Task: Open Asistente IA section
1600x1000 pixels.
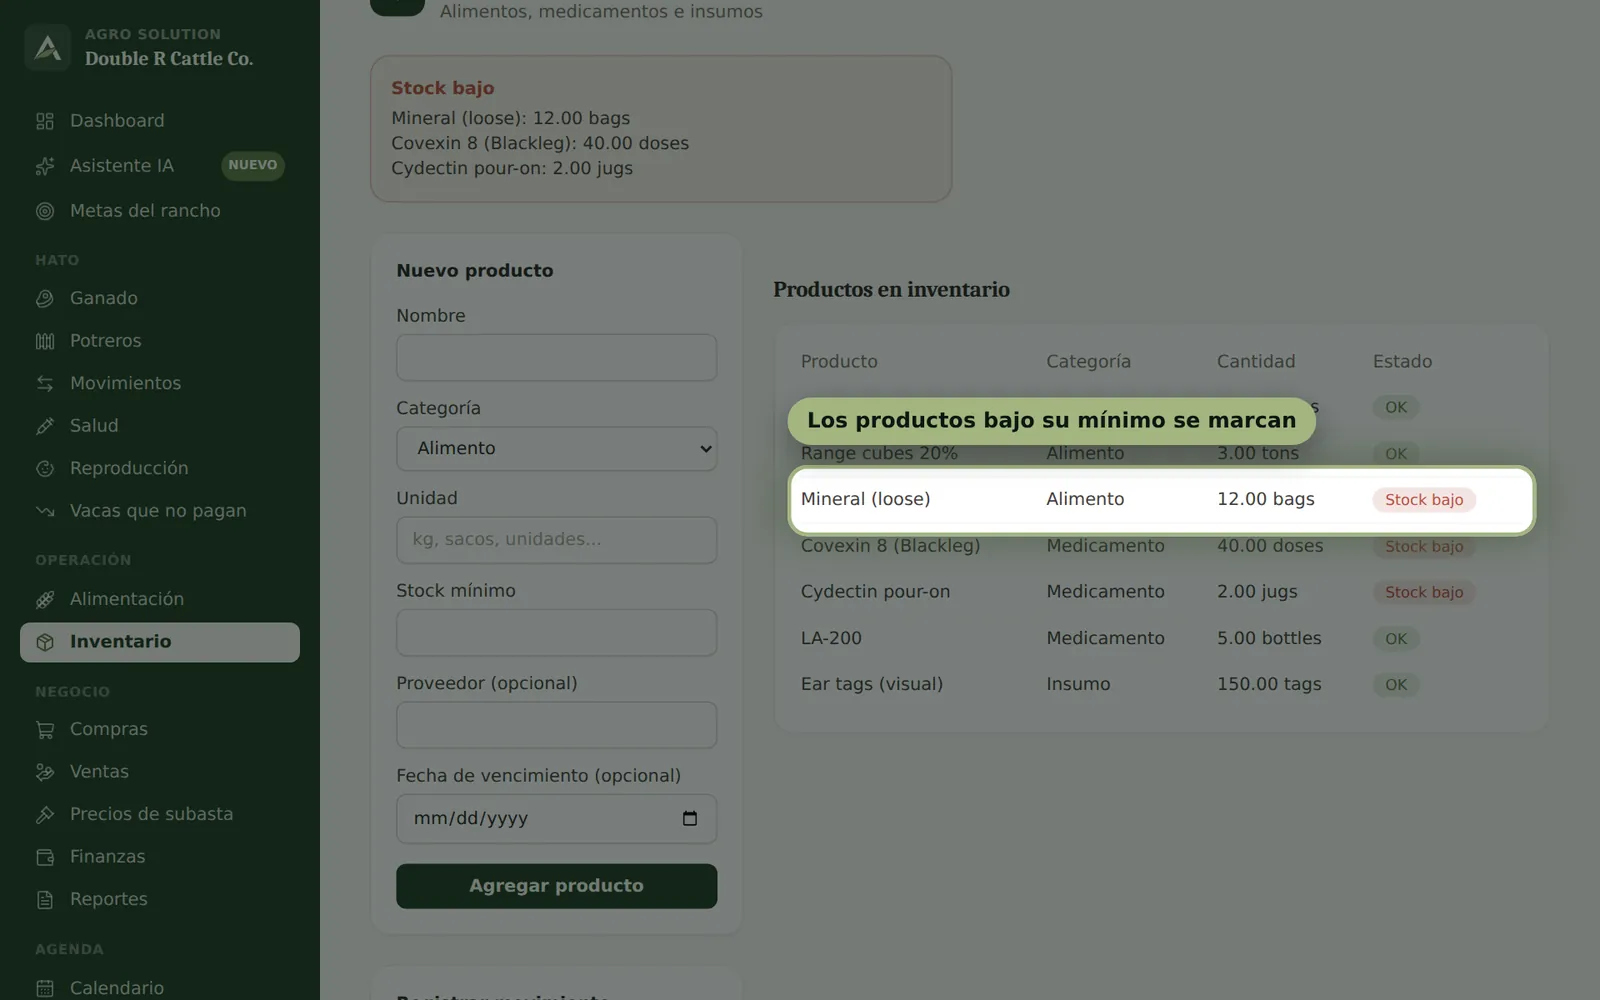Action: [x=122, y=166]
